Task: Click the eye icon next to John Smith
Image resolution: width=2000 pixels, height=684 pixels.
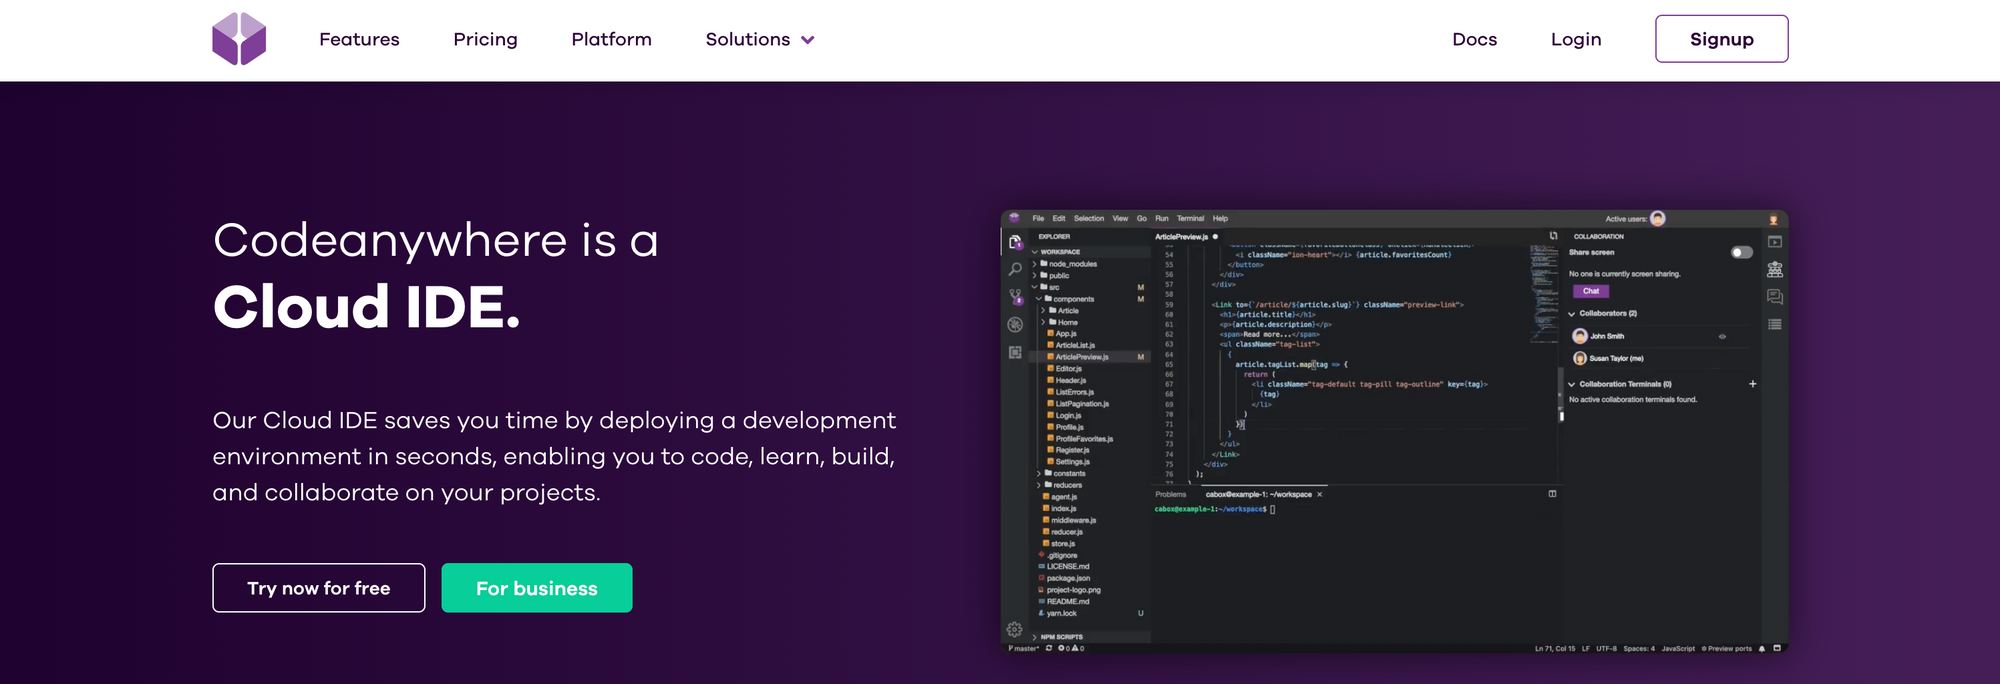Action: (x=1722, y=336)
